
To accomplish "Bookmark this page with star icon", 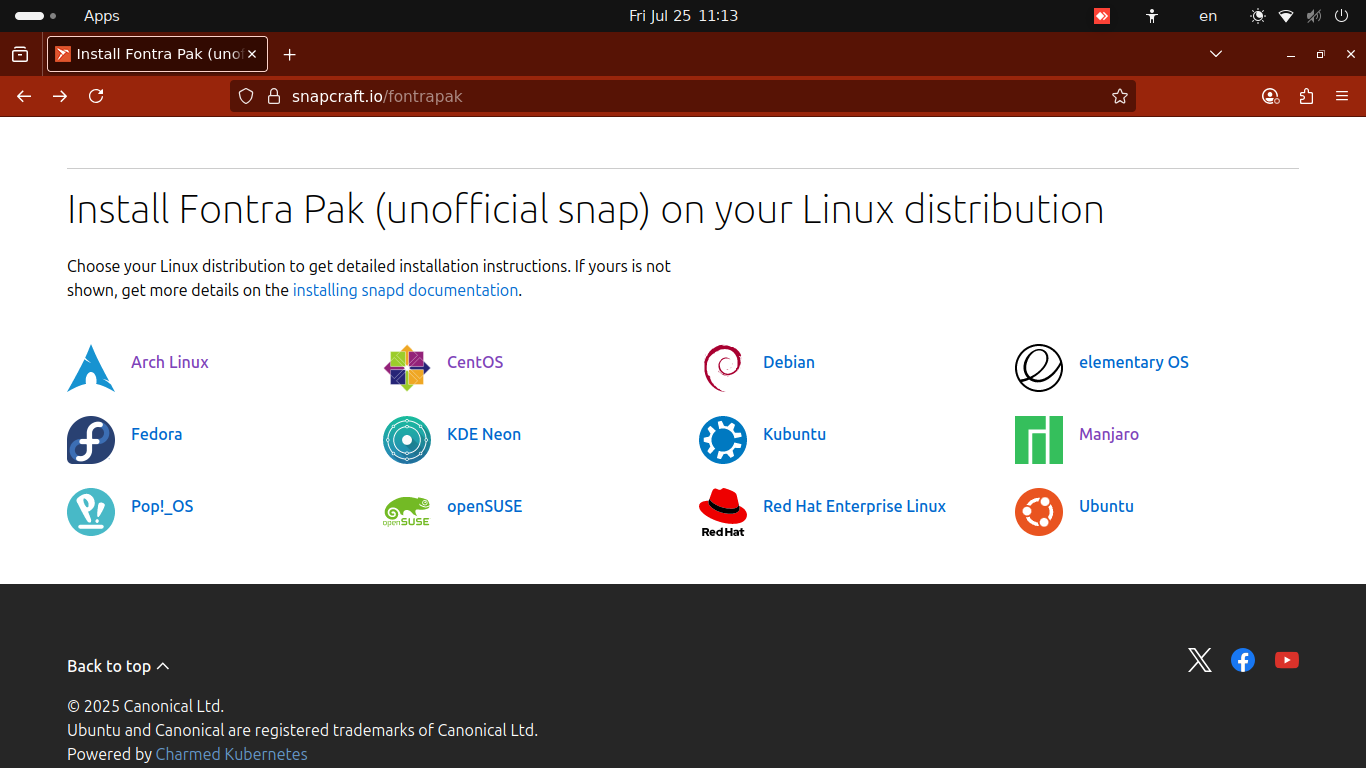I will click(1120, 96).
